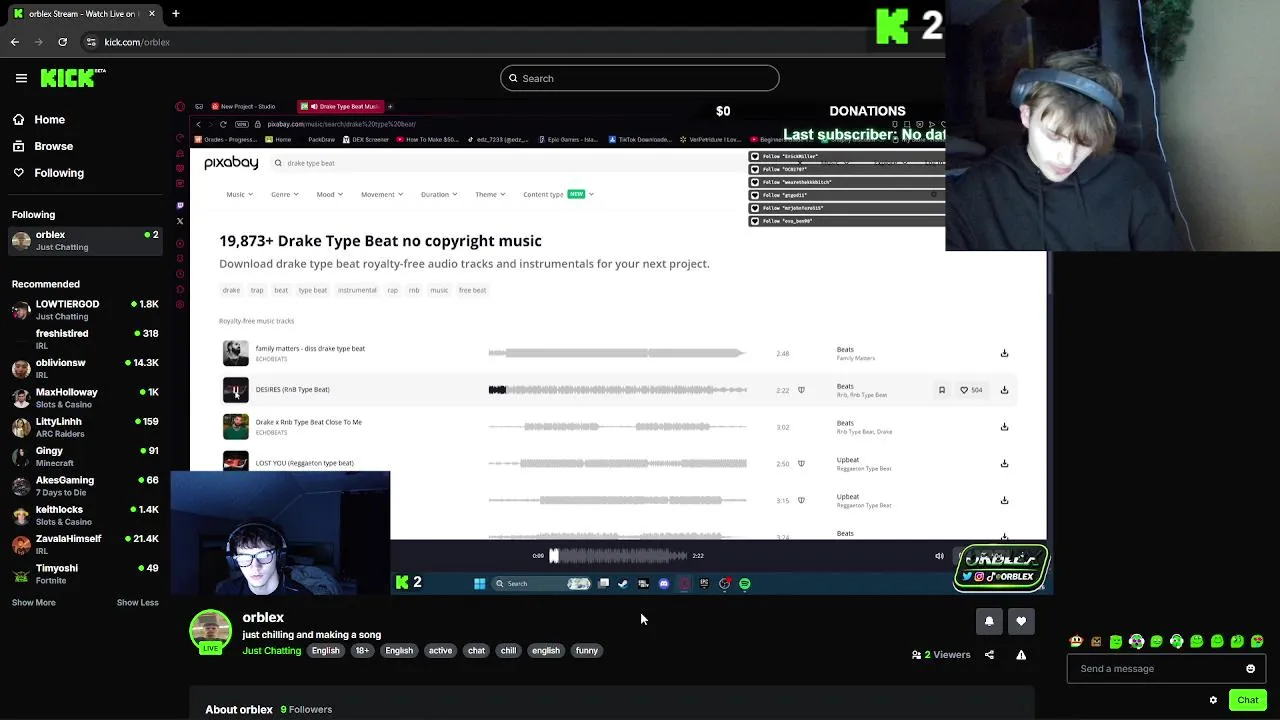The image size is (1280, 720).
Task: Open oblivionsw's recommended channel
Action: [x=85, y=369]
